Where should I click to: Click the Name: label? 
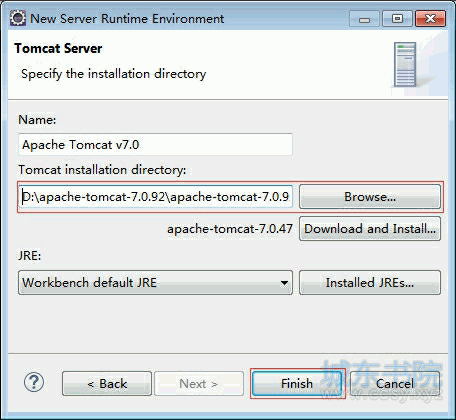[37, 120]
